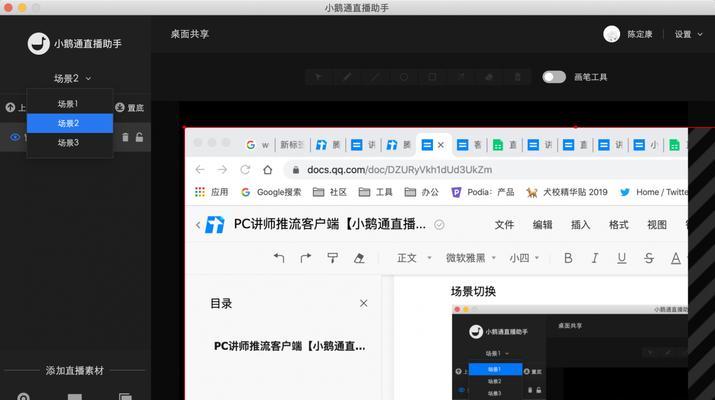Click the format painter icon
Screen dimensions: 715x400
pyautogui.click(x=332, y=258)
